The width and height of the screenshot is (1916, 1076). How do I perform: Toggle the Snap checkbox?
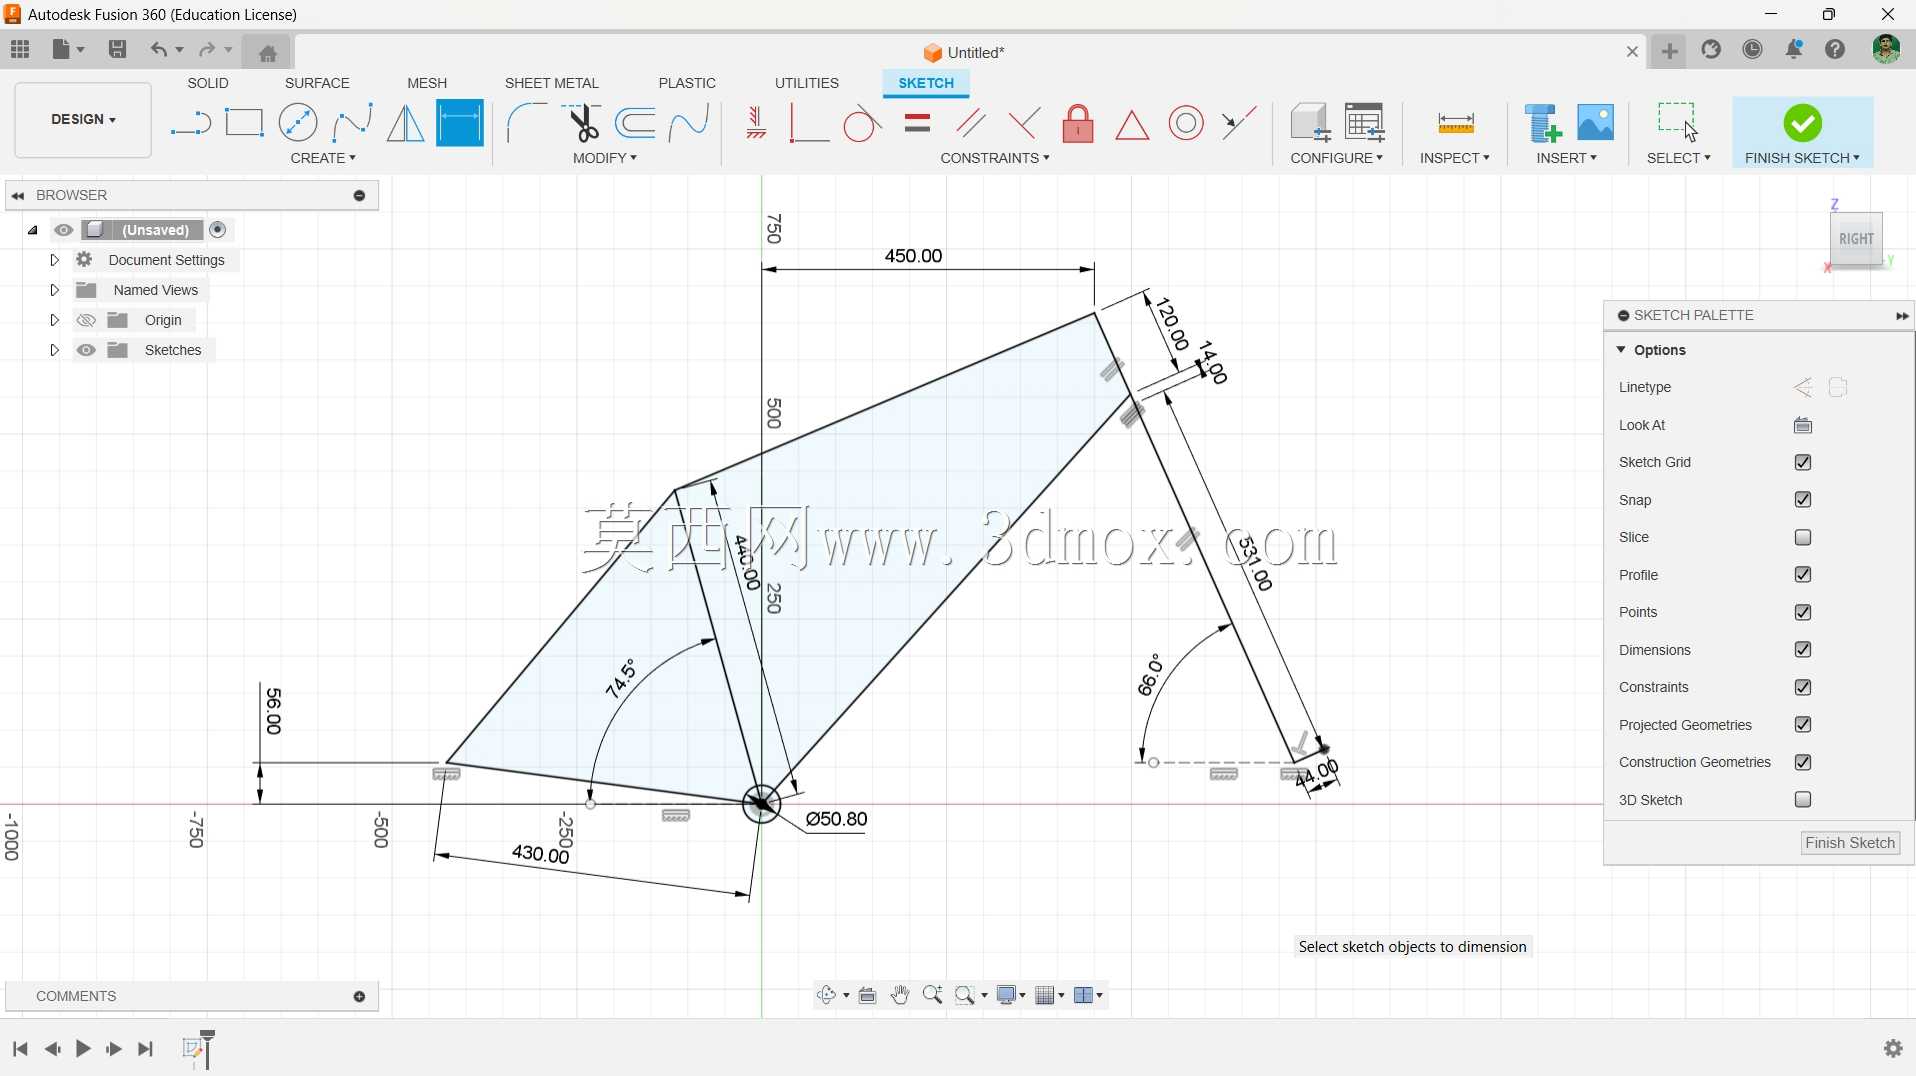[x=1803, y=500]
